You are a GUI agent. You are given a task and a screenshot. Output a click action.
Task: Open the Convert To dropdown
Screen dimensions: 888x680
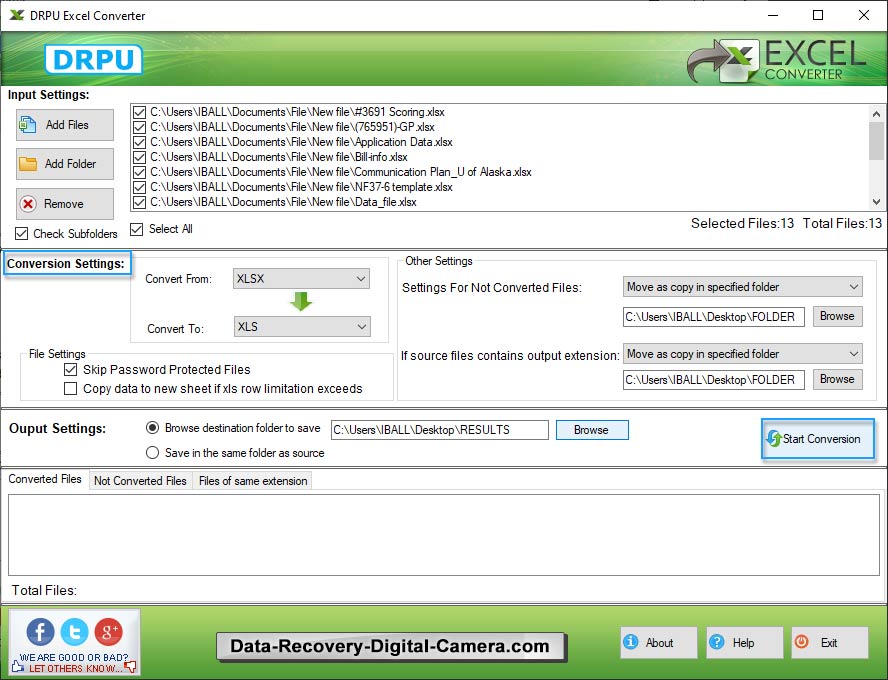click(302, 327)
